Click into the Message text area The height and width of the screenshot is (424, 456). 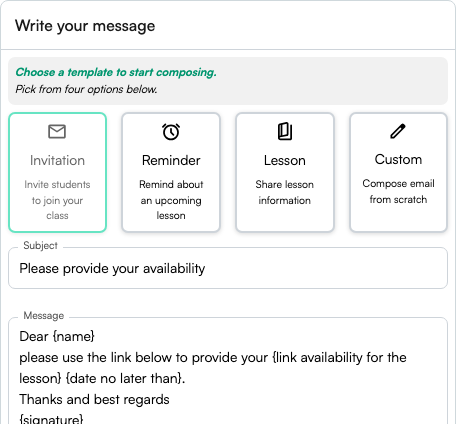pos(228,371)
